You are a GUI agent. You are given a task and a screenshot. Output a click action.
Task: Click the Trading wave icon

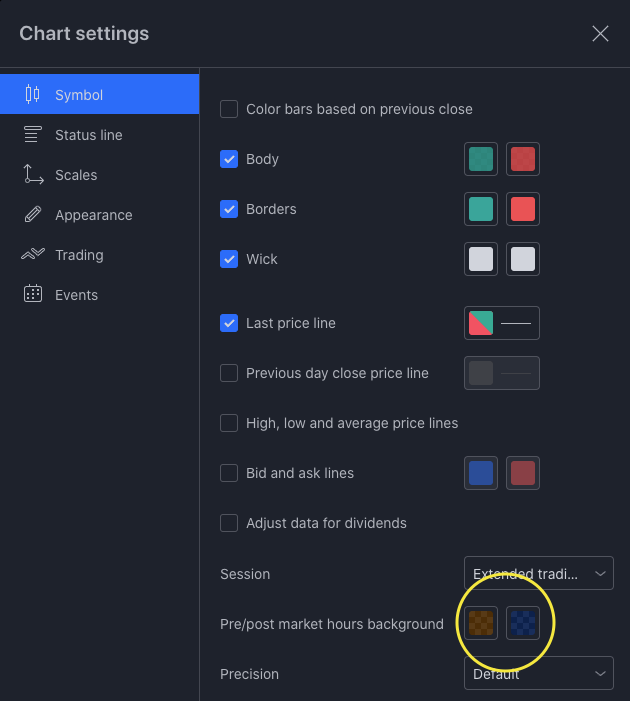click(33, 255)
